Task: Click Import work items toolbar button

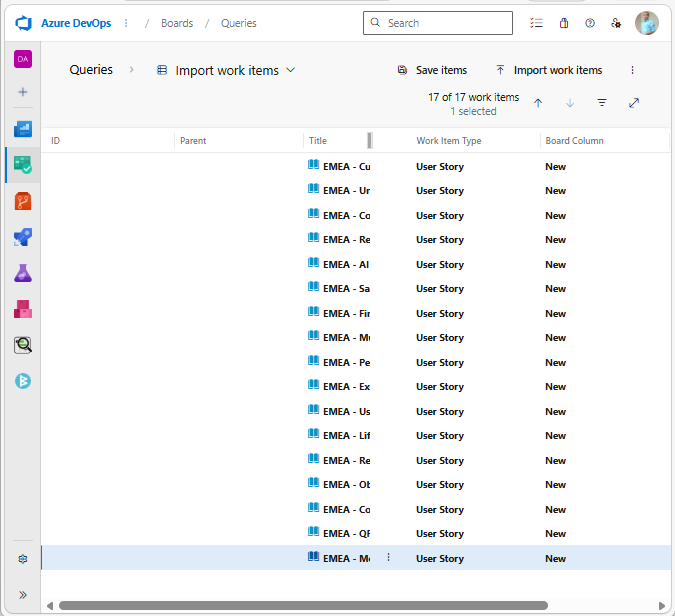Action: pyautogui.click(x=549, y=70)
